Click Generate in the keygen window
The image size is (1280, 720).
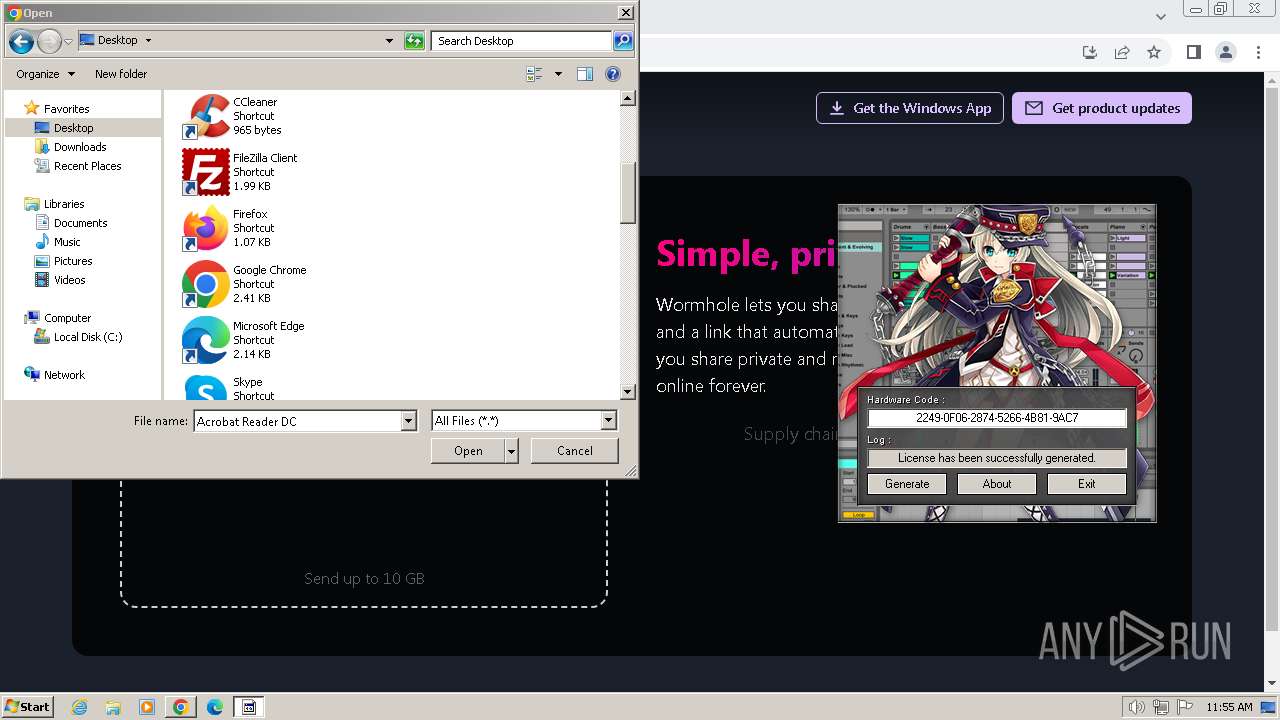point(907,484)
